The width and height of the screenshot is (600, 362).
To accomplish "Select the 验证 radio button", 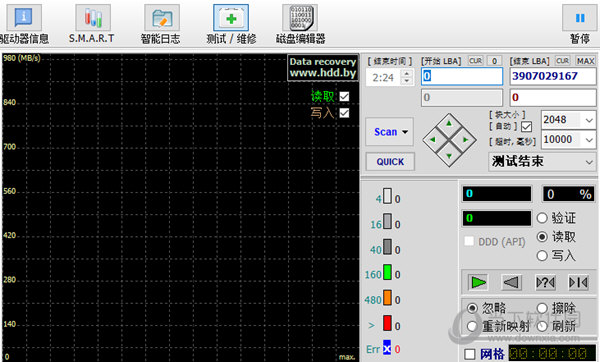I will point(542,218).
